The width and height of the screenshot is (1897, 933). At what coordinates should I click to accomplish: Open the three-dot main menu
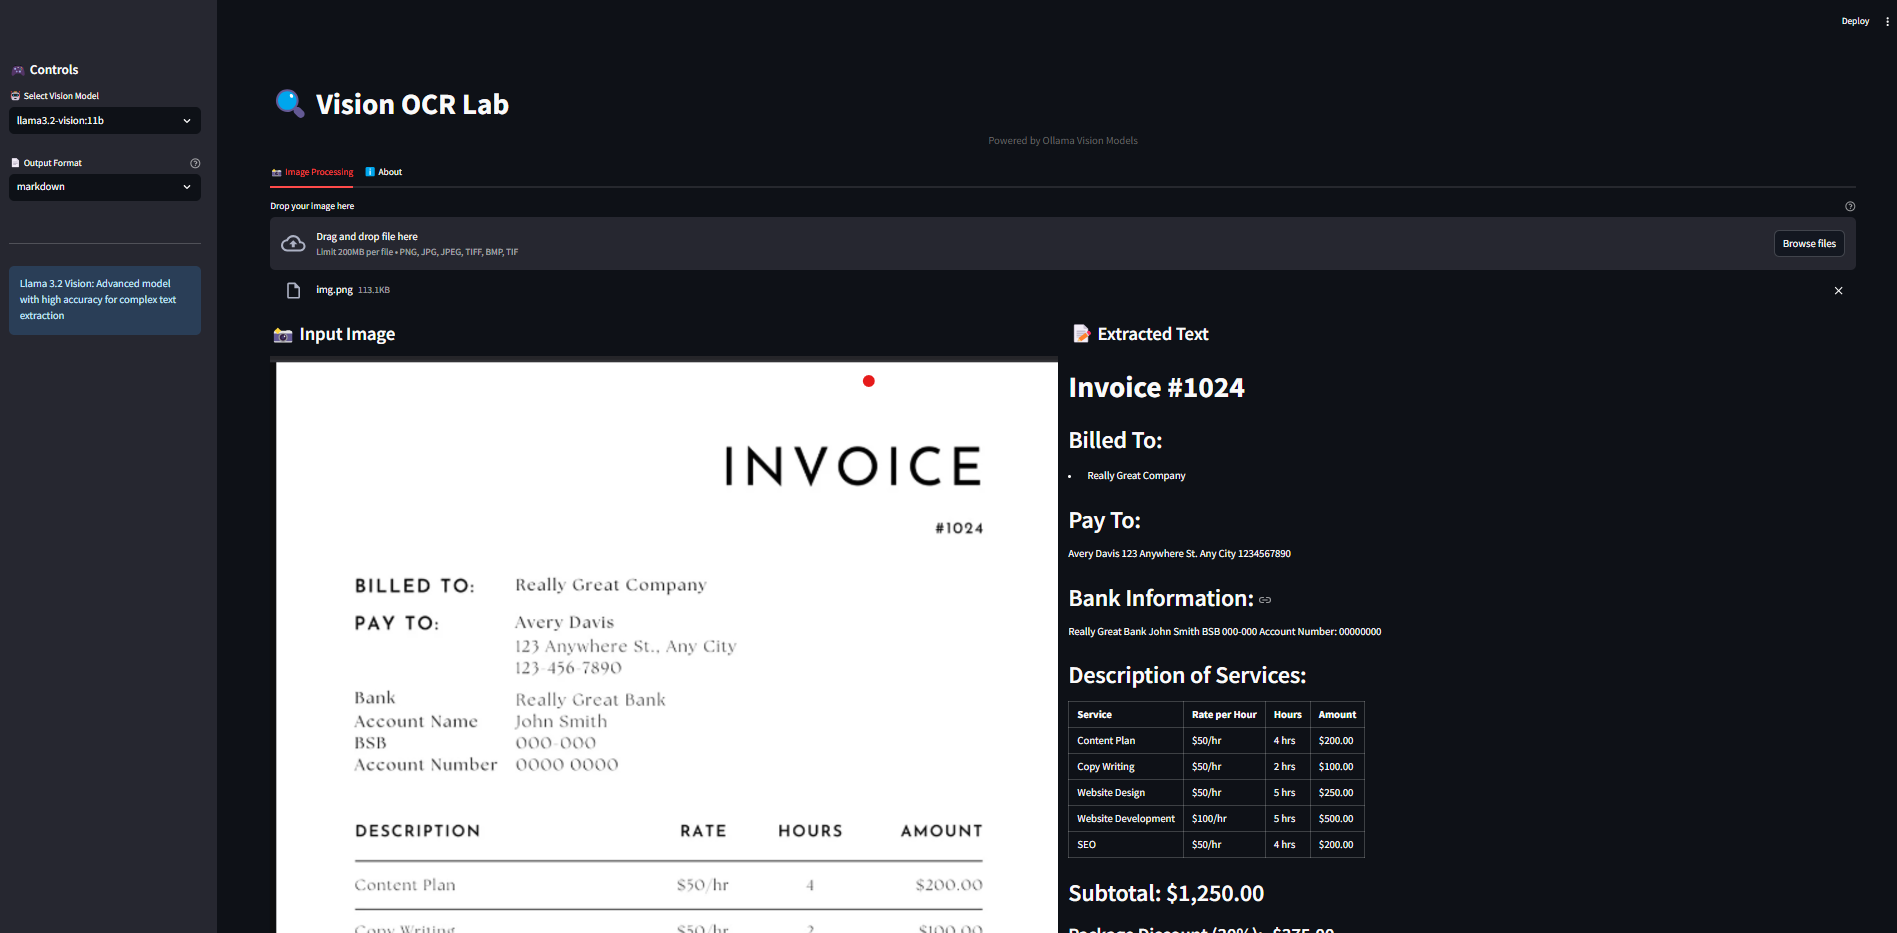(1887, 21)
